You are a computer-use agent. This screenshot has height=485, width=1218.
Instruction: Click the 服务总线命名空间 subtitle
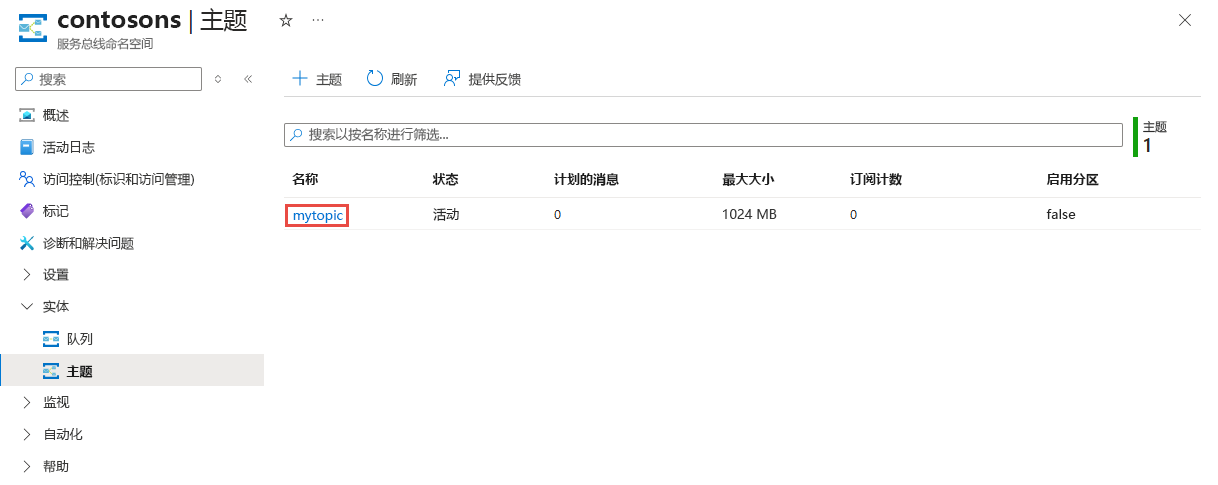(x=105, y=45)
